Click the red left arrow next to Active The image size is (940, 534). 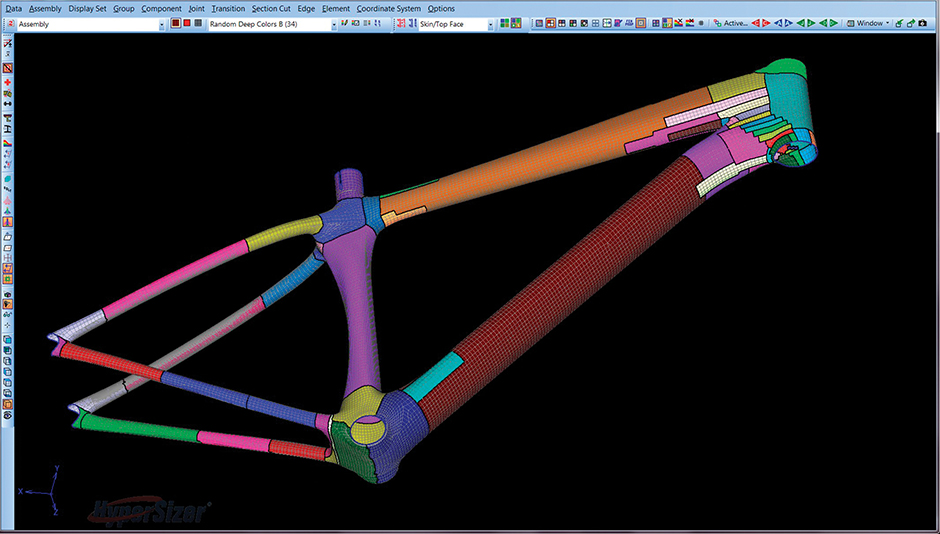point(756,23)
